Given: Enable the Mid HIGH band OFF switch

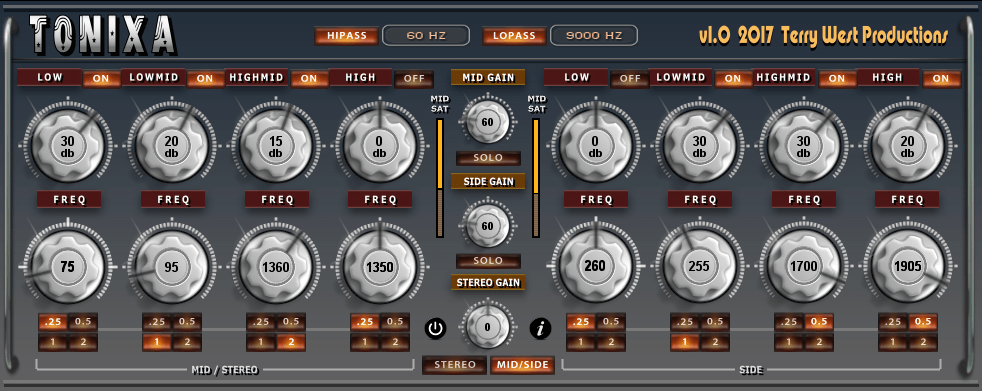Looking at the screenshot, I should [x=413, y=78].
